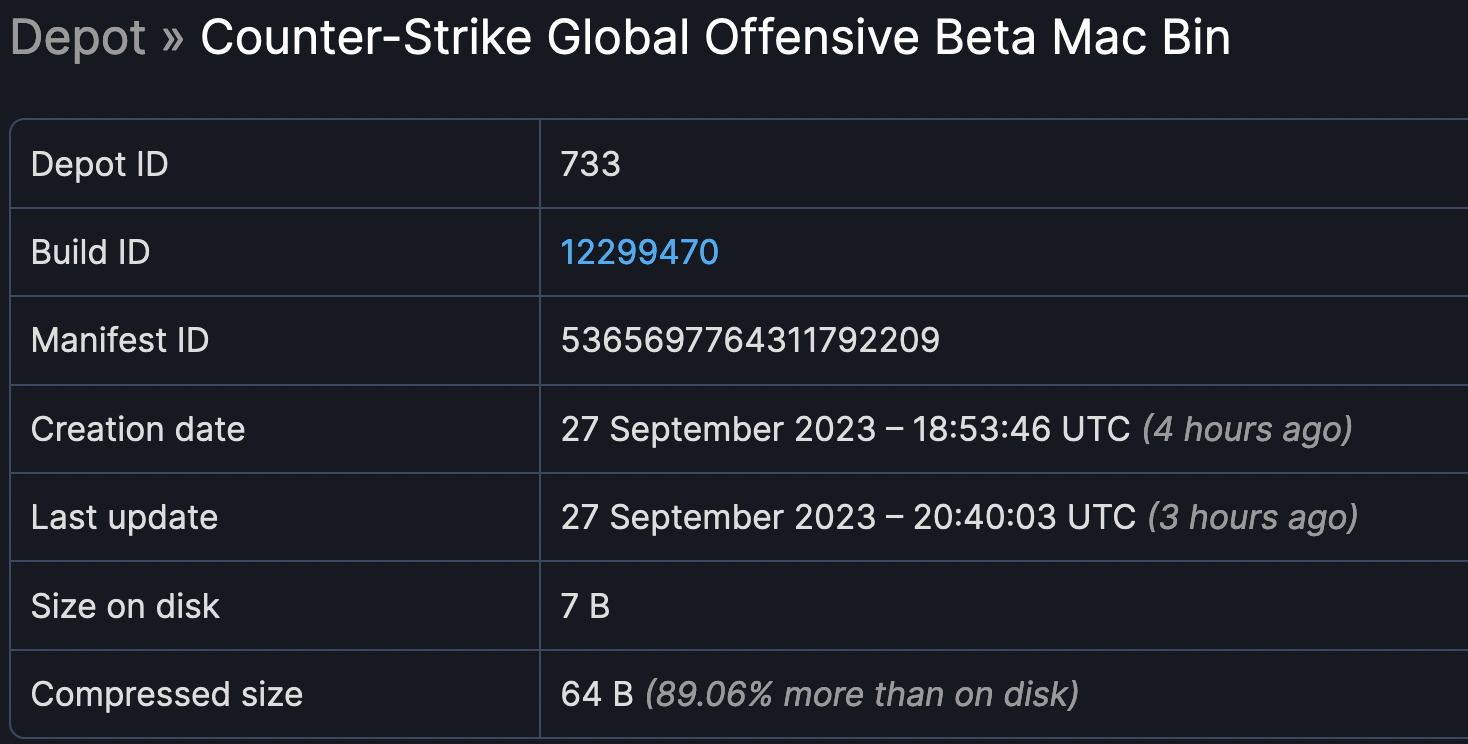Click the Last update row label
Viewport: 1468px width, 744px height.
(x=125, y=517)
